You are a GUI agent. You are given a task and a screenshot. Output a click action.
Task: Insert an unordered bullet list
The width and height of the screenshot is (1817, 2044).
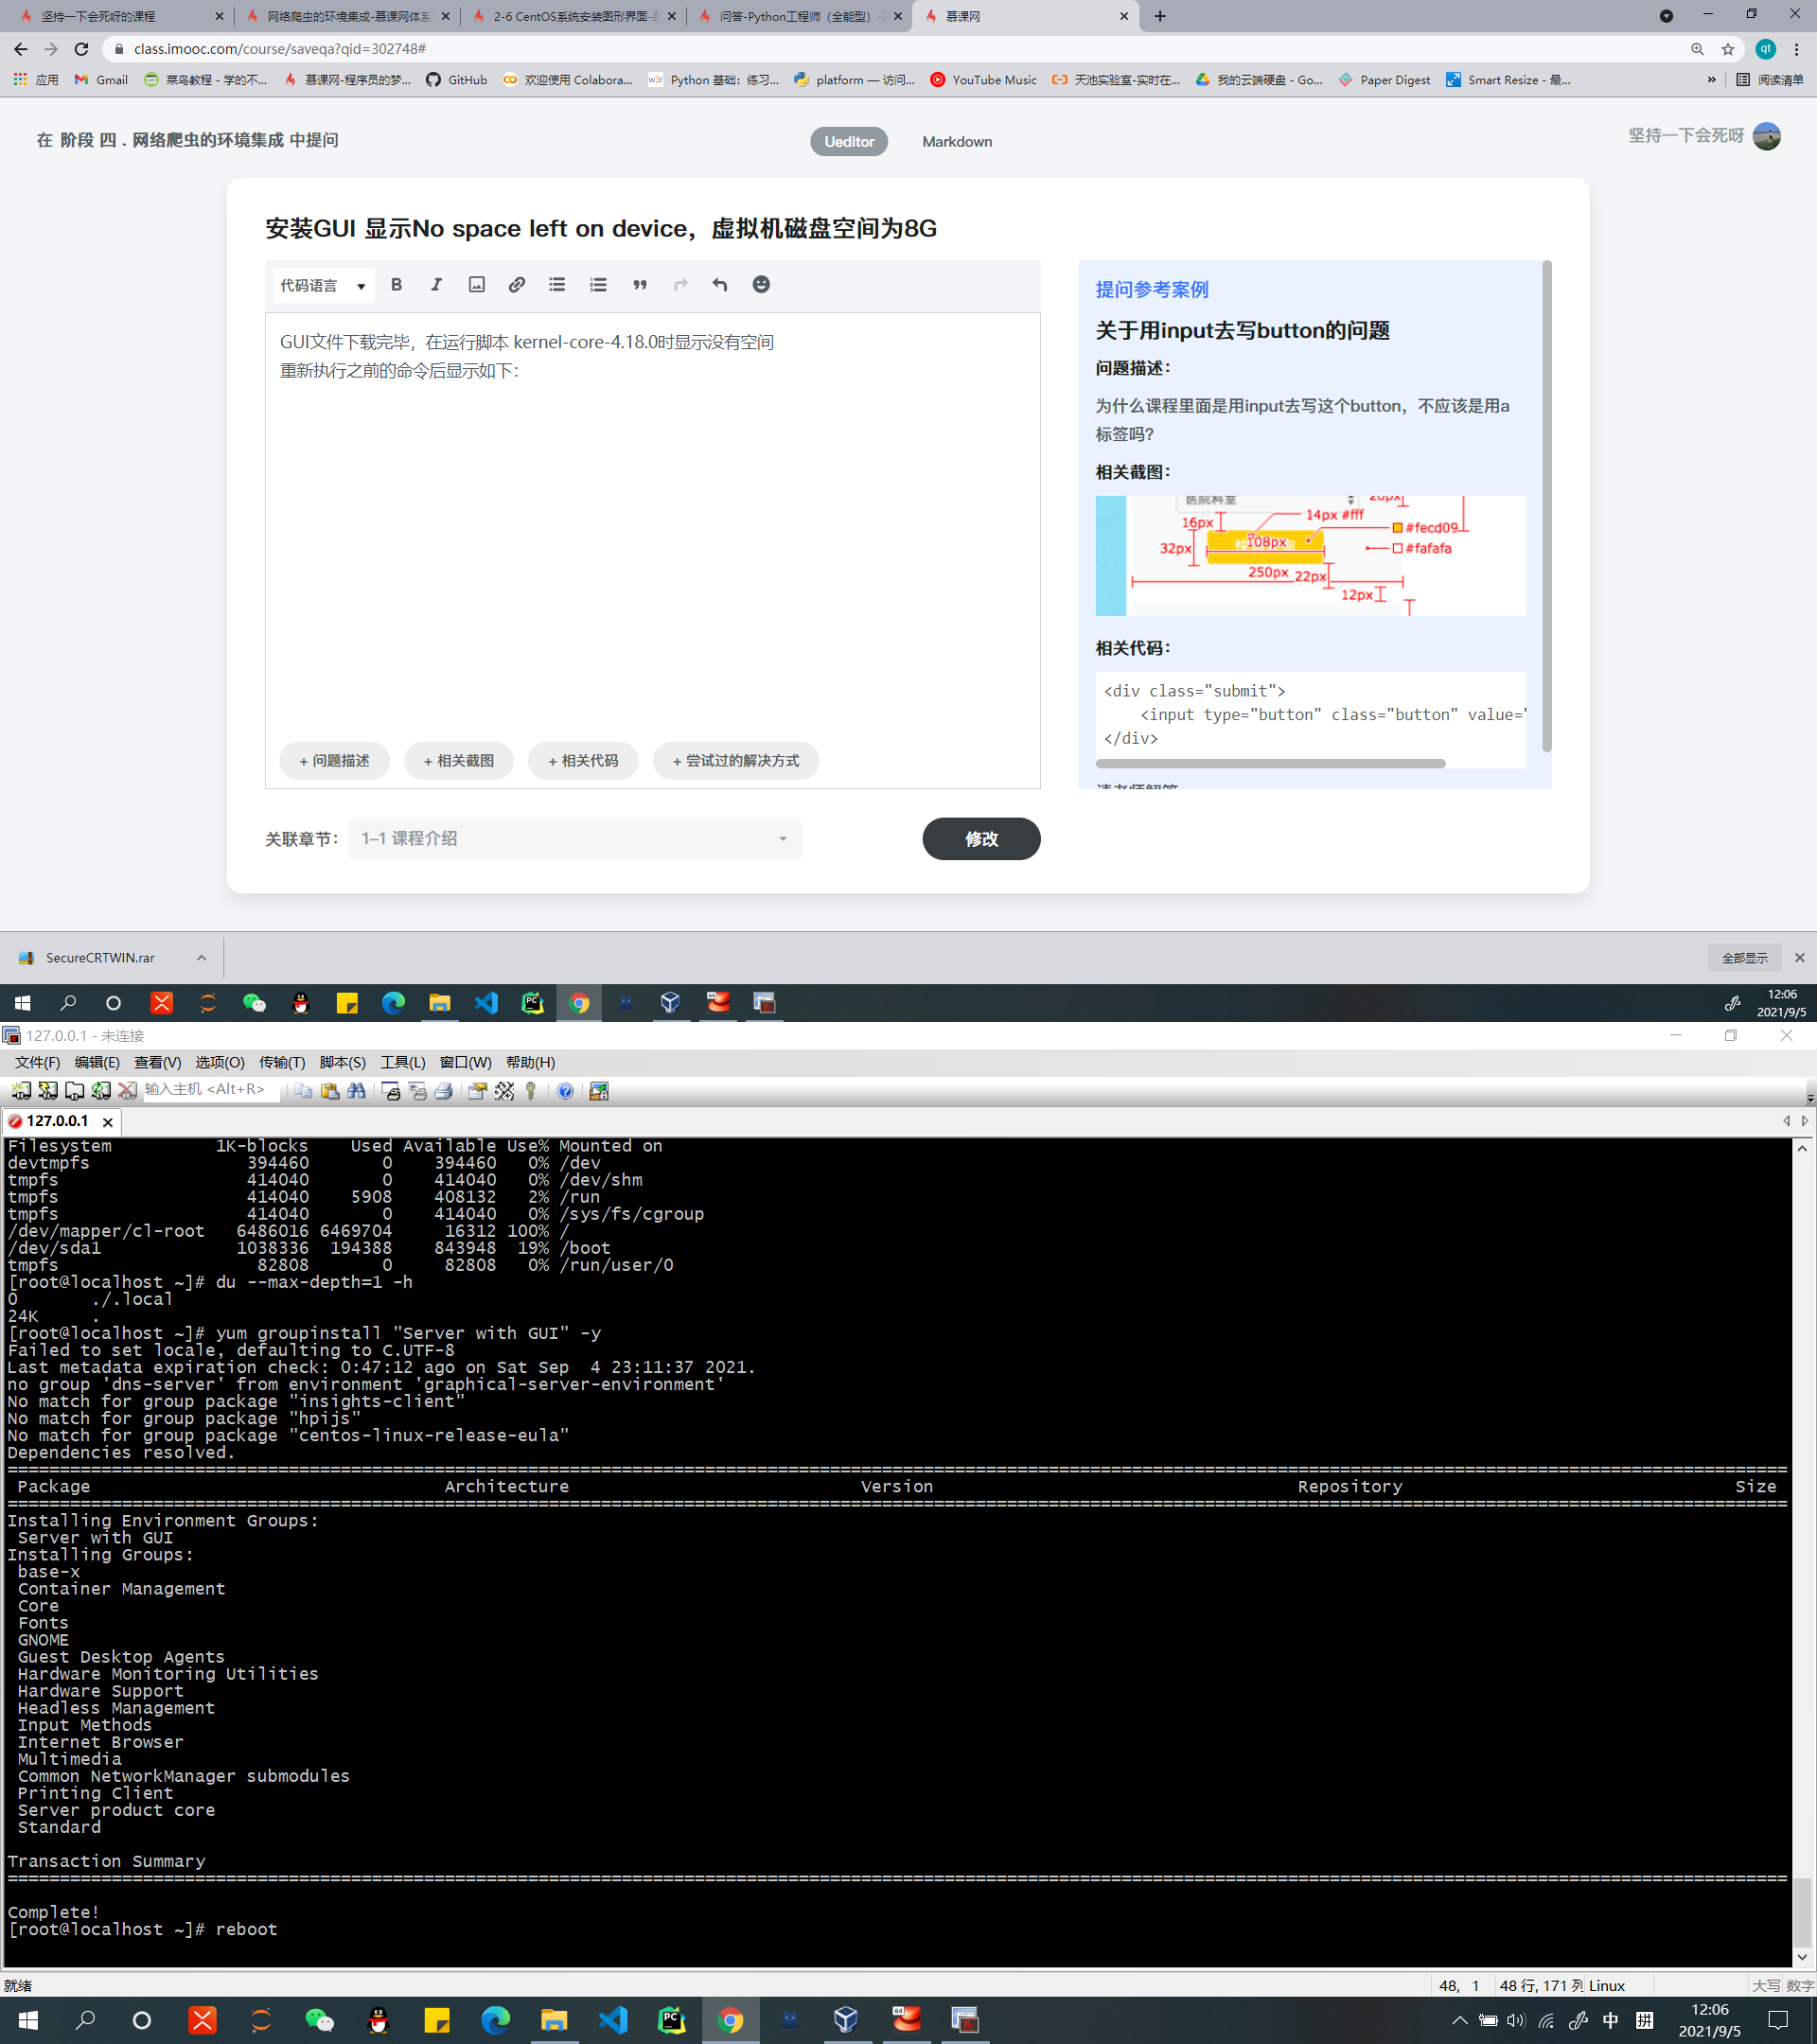point(557,285)
